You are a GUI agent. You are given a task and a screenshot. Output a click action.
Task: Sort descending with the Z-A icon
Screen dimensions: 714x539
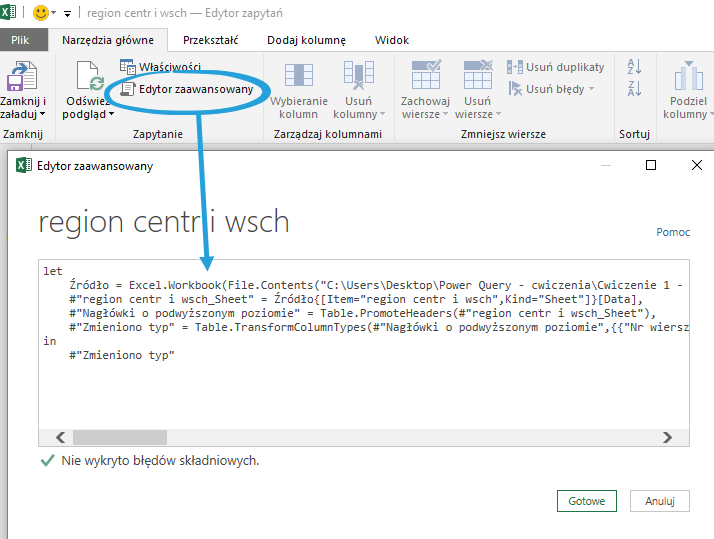pyautogui.click(x=634, y=90)
